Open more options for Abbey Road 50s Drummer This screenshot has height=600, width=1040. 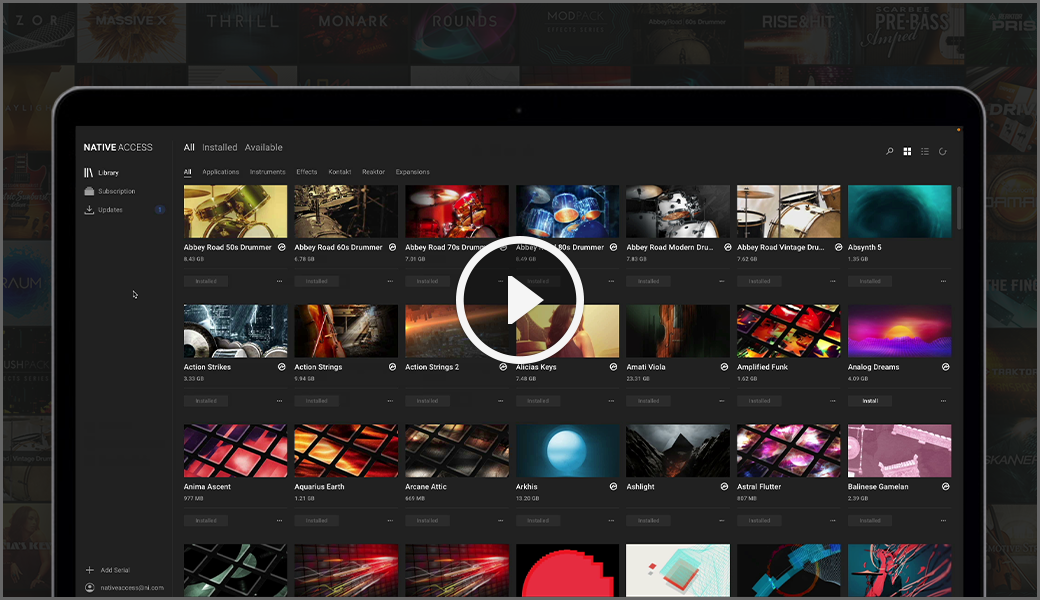pyautogui.click(x=279, y=281)
